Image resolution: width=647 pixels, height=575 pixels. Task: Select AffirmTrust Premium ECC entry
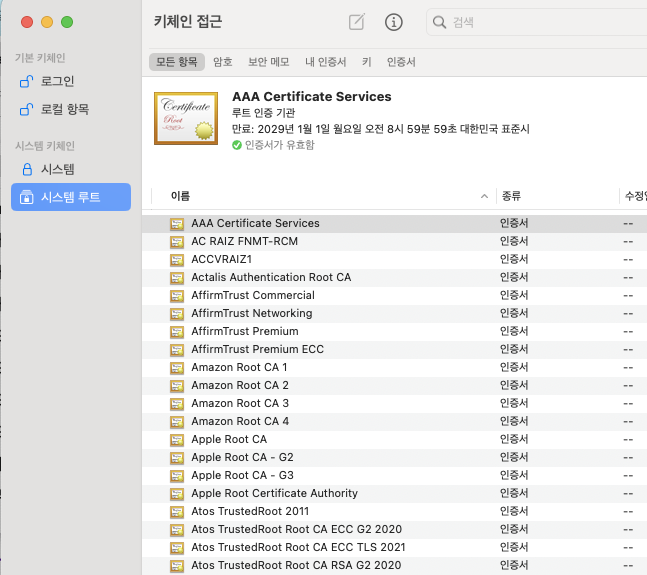coord(257,349)
